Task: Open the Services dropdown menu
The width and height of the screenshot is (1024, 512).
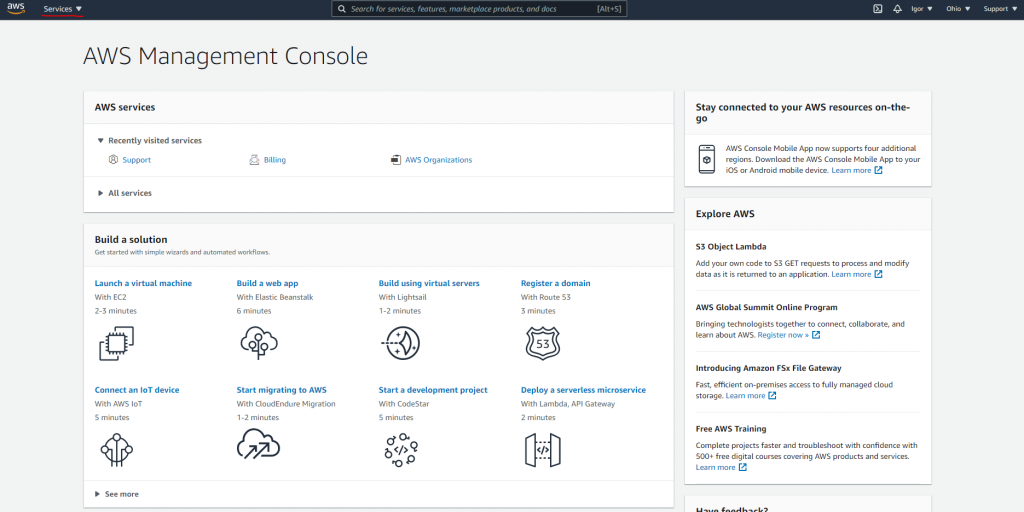Action: pyautogui.click(x=63, y=9)
